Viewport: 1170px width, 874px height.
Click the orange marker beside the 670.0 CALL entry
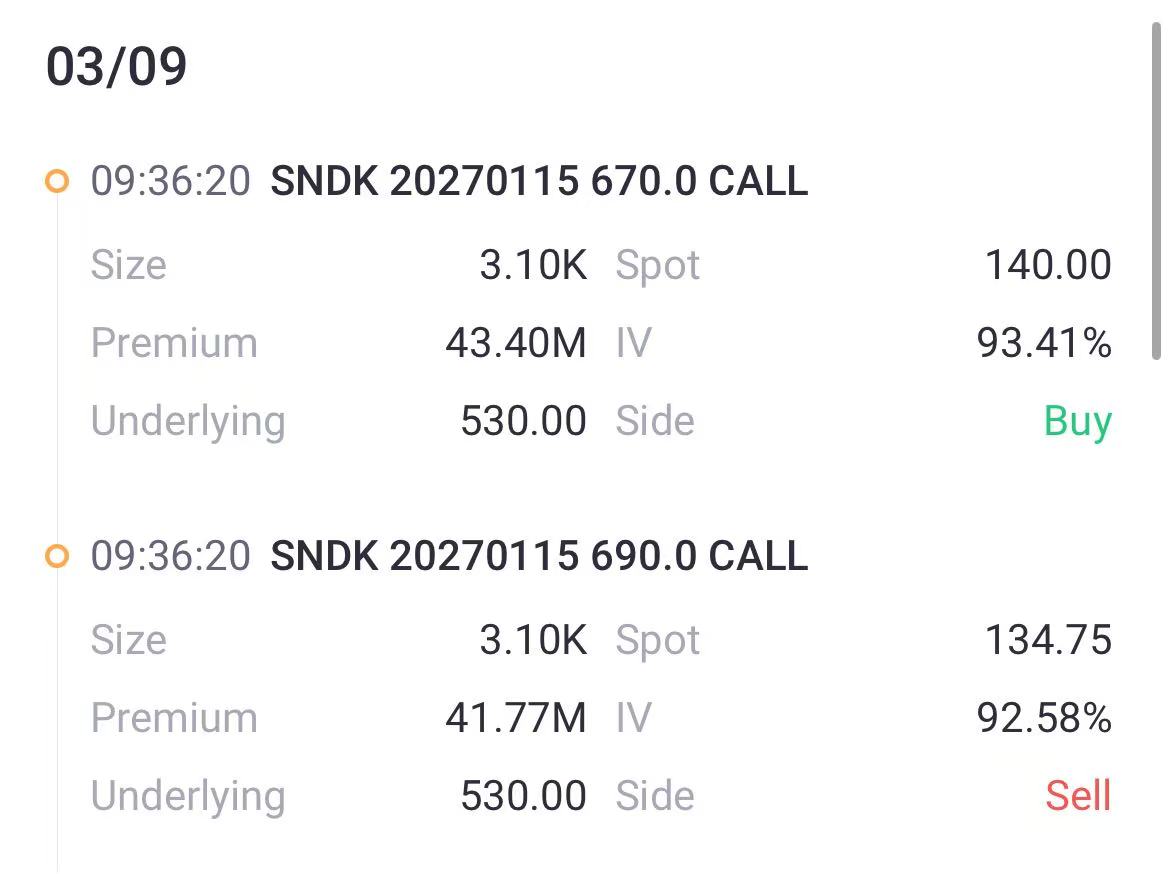click(x=58, y=182)
